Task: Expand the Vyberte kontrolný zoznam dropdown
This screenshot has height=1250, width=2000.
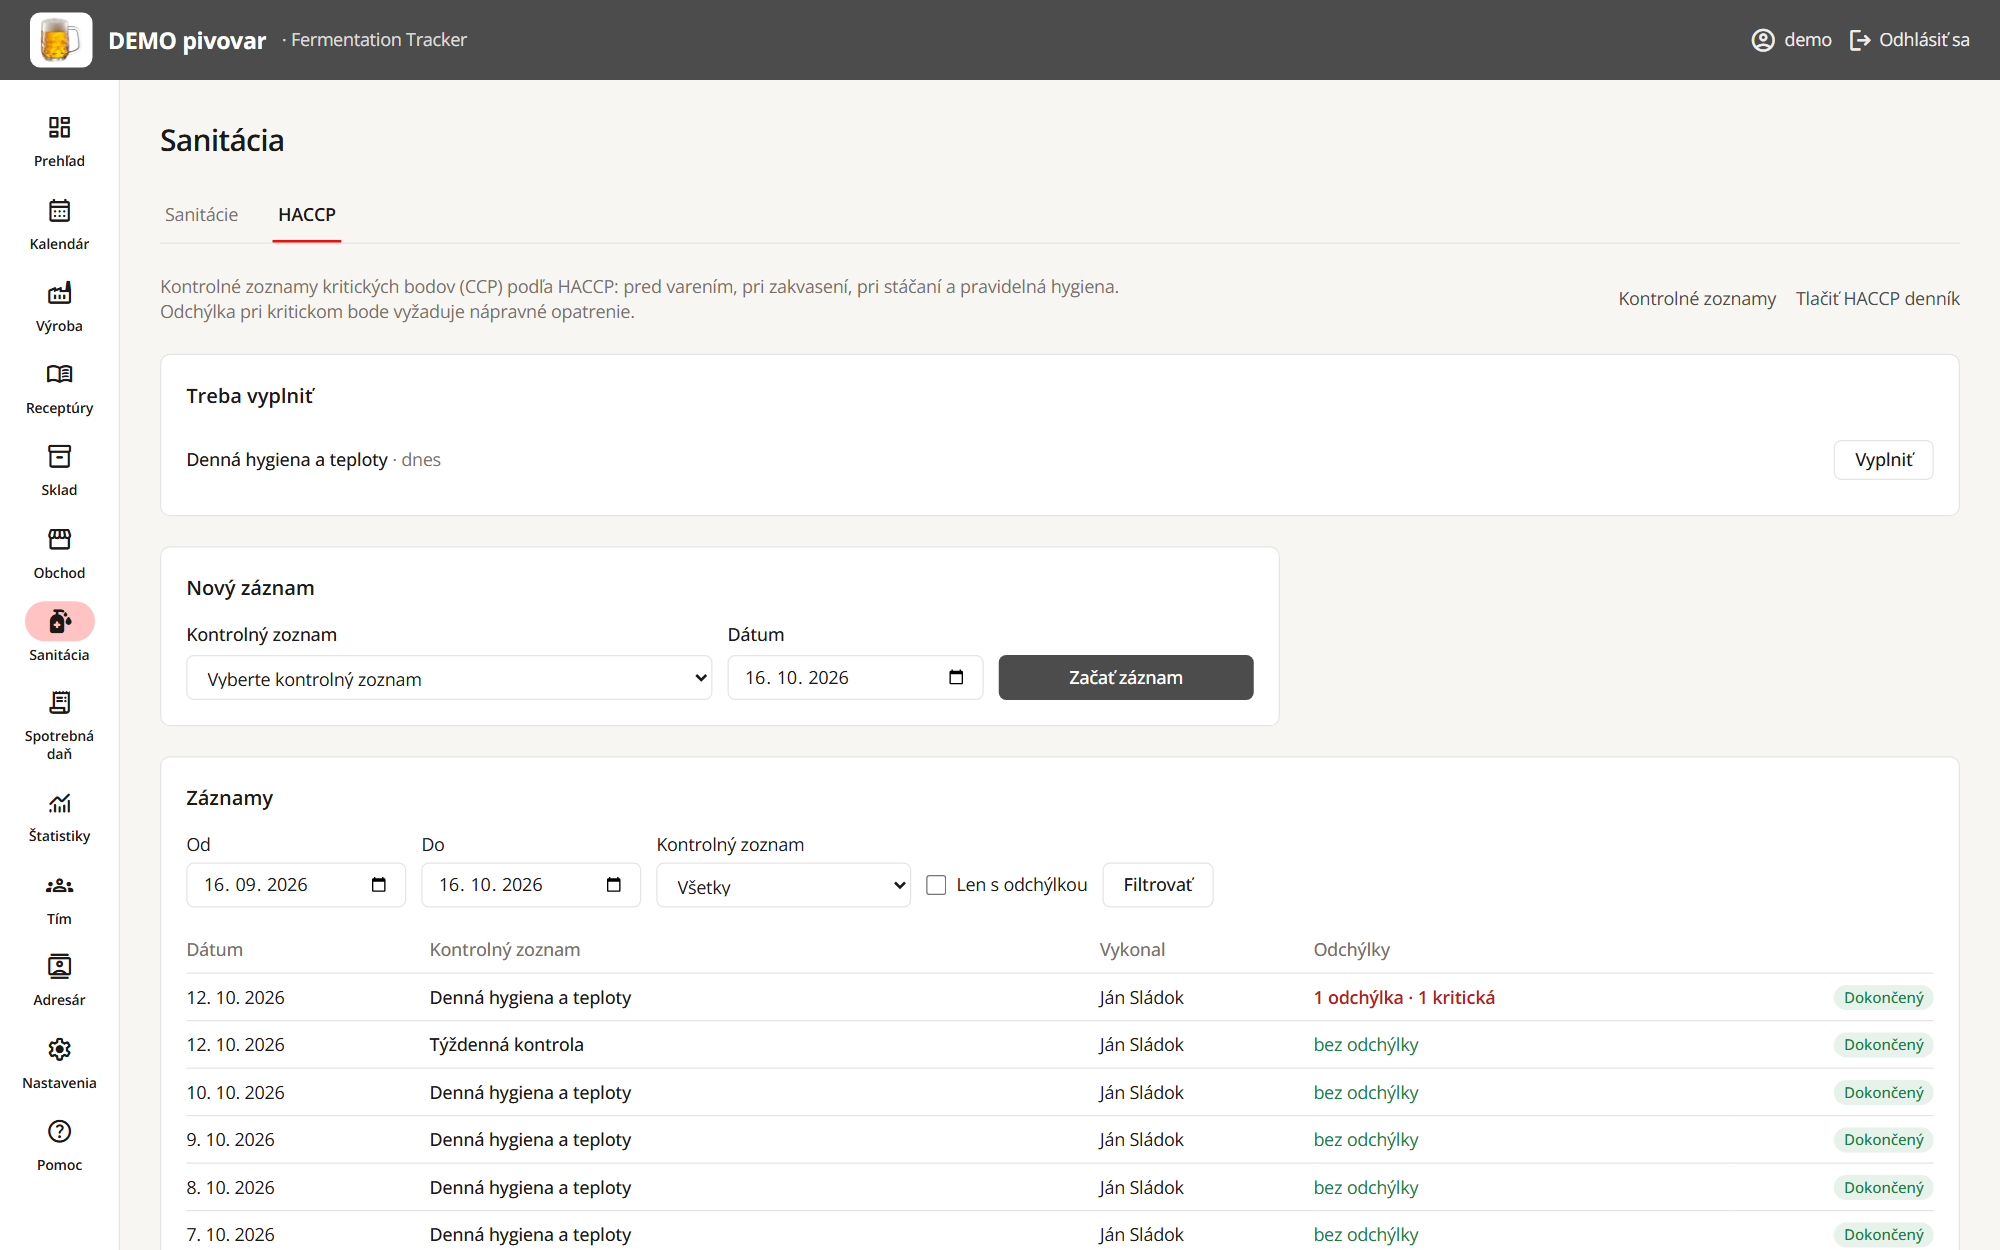Action: point(449,678)
